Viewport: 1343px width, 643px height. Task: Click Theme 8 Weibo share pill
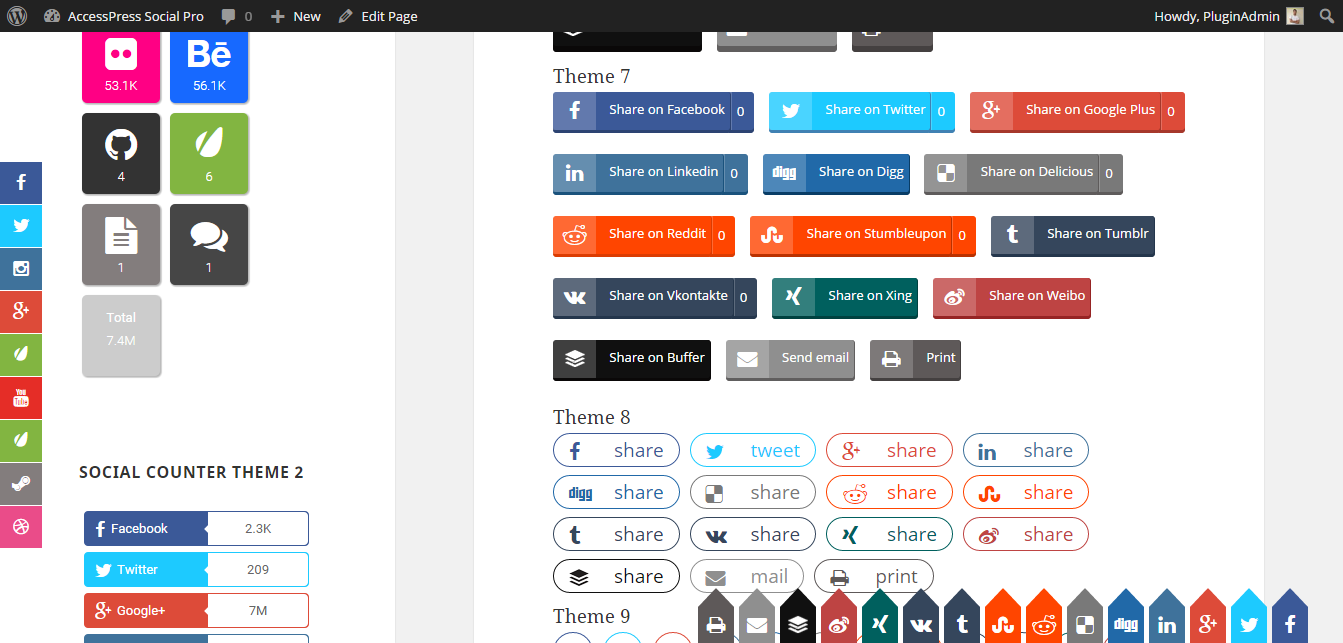click(1026, 534)
